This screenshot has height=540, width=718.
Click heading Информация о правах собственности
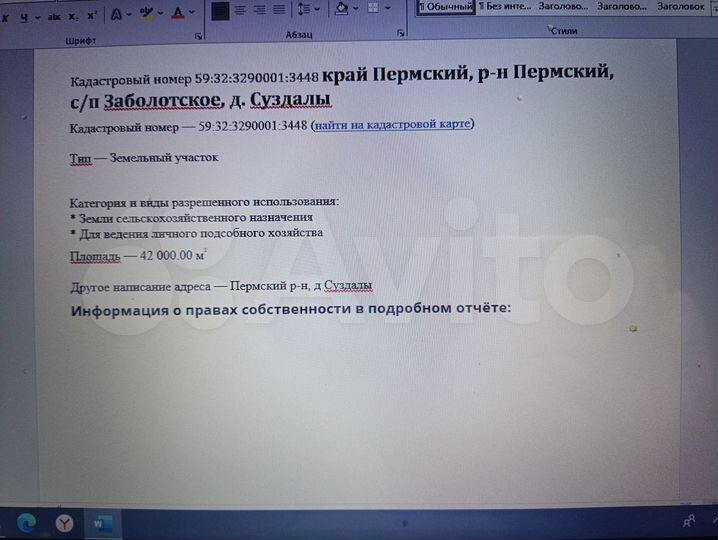tap(291, 309)
